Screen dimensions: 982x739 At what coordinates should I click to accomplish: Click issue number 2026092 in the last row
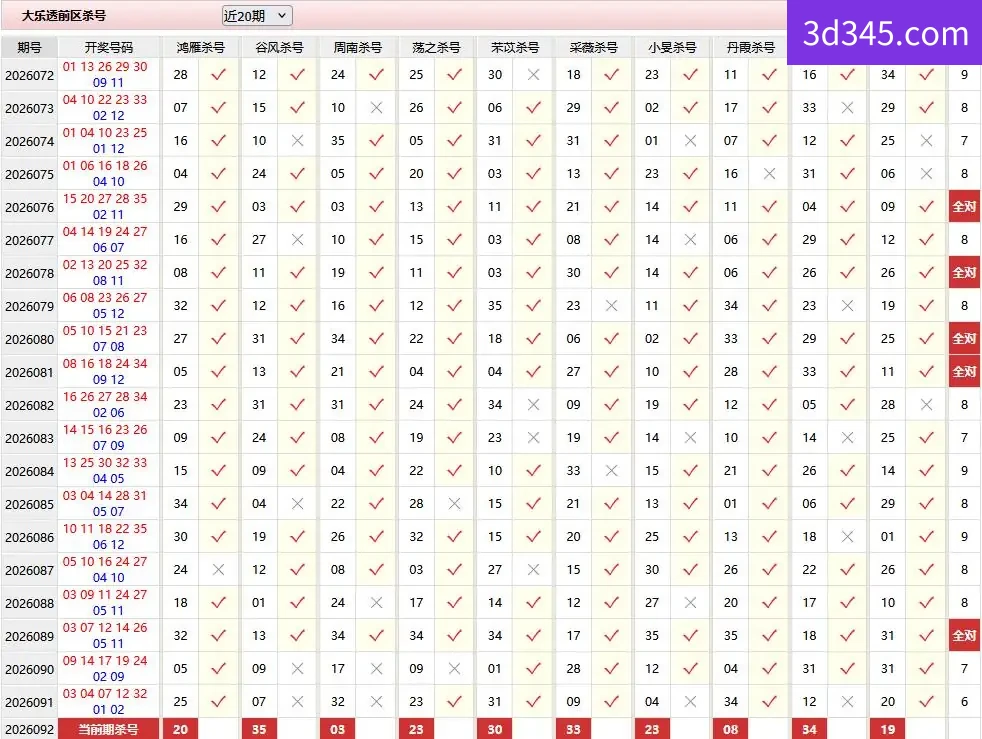pyautogui.click(x=29, y=730)
